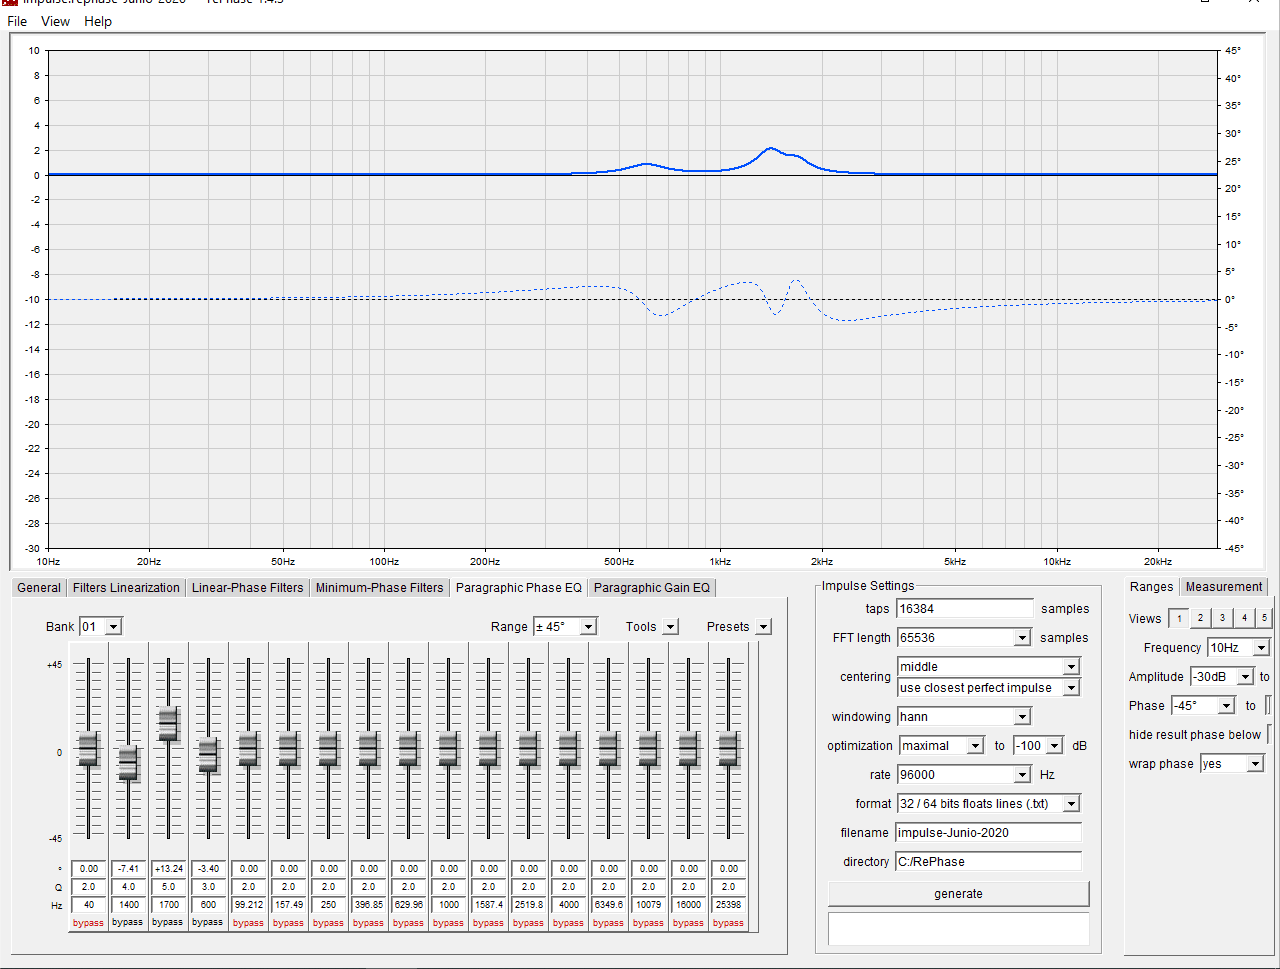Toggle bypass for the 25398 Hz band
Screen dimensions: 1280x969
728,923
